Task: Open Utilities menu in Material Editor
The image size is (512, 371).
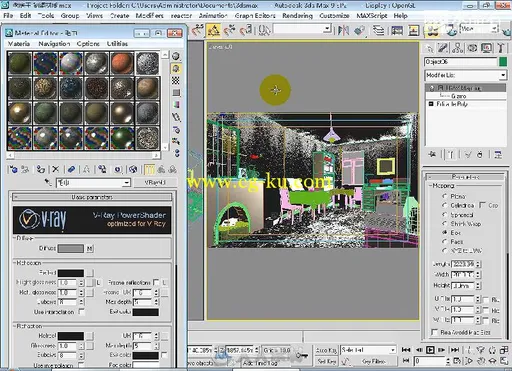Action: click(x=117, y=44)
